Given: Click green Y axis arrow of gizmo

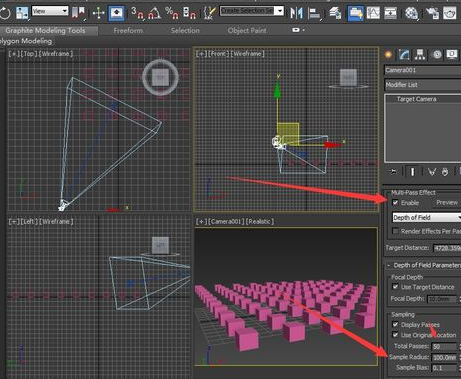Looking at the screenshot, I should click(277, 90).
